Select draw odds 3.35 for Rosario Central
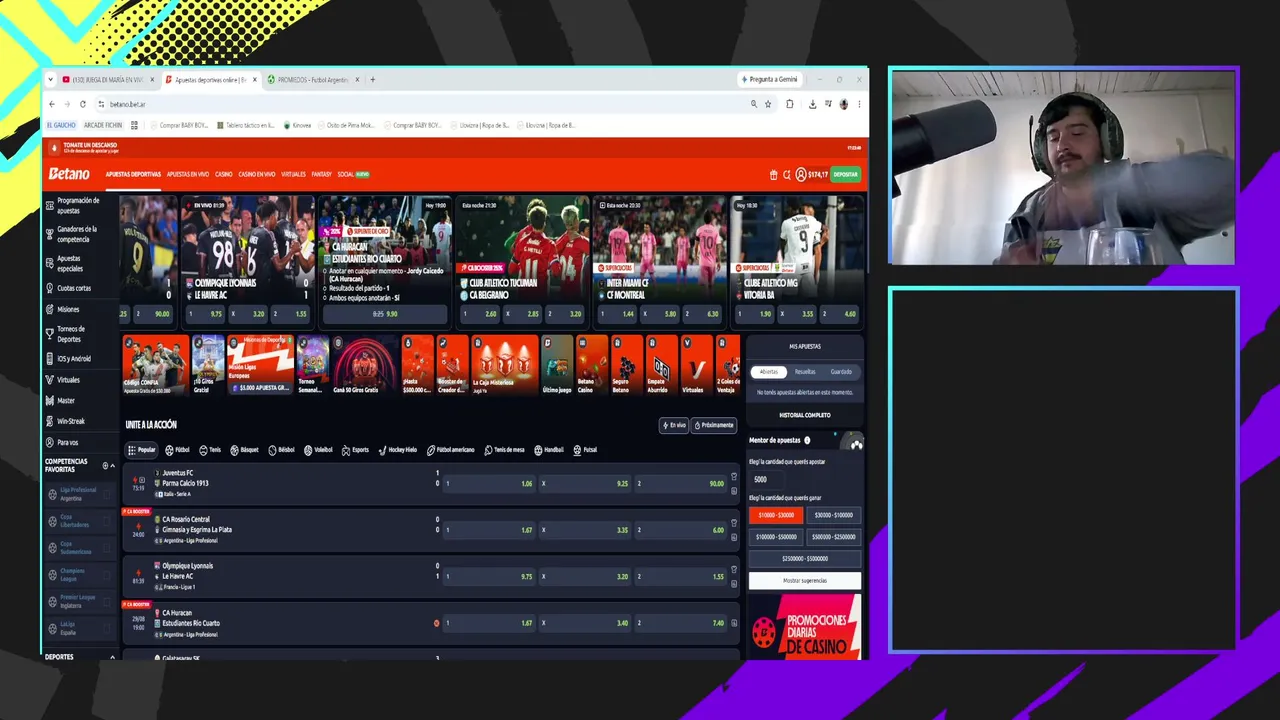This screenshot has width=1280, height=720. click(585, 530)
